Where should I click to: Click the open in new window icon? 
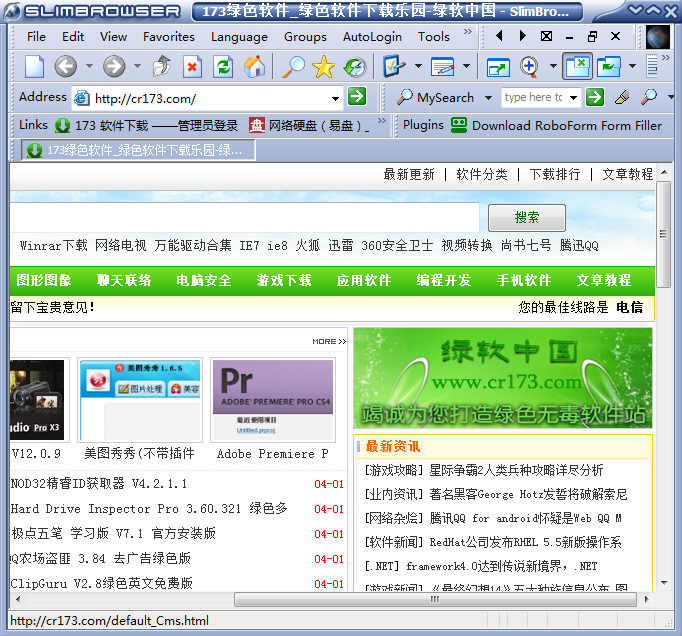[x=498, y=67]
